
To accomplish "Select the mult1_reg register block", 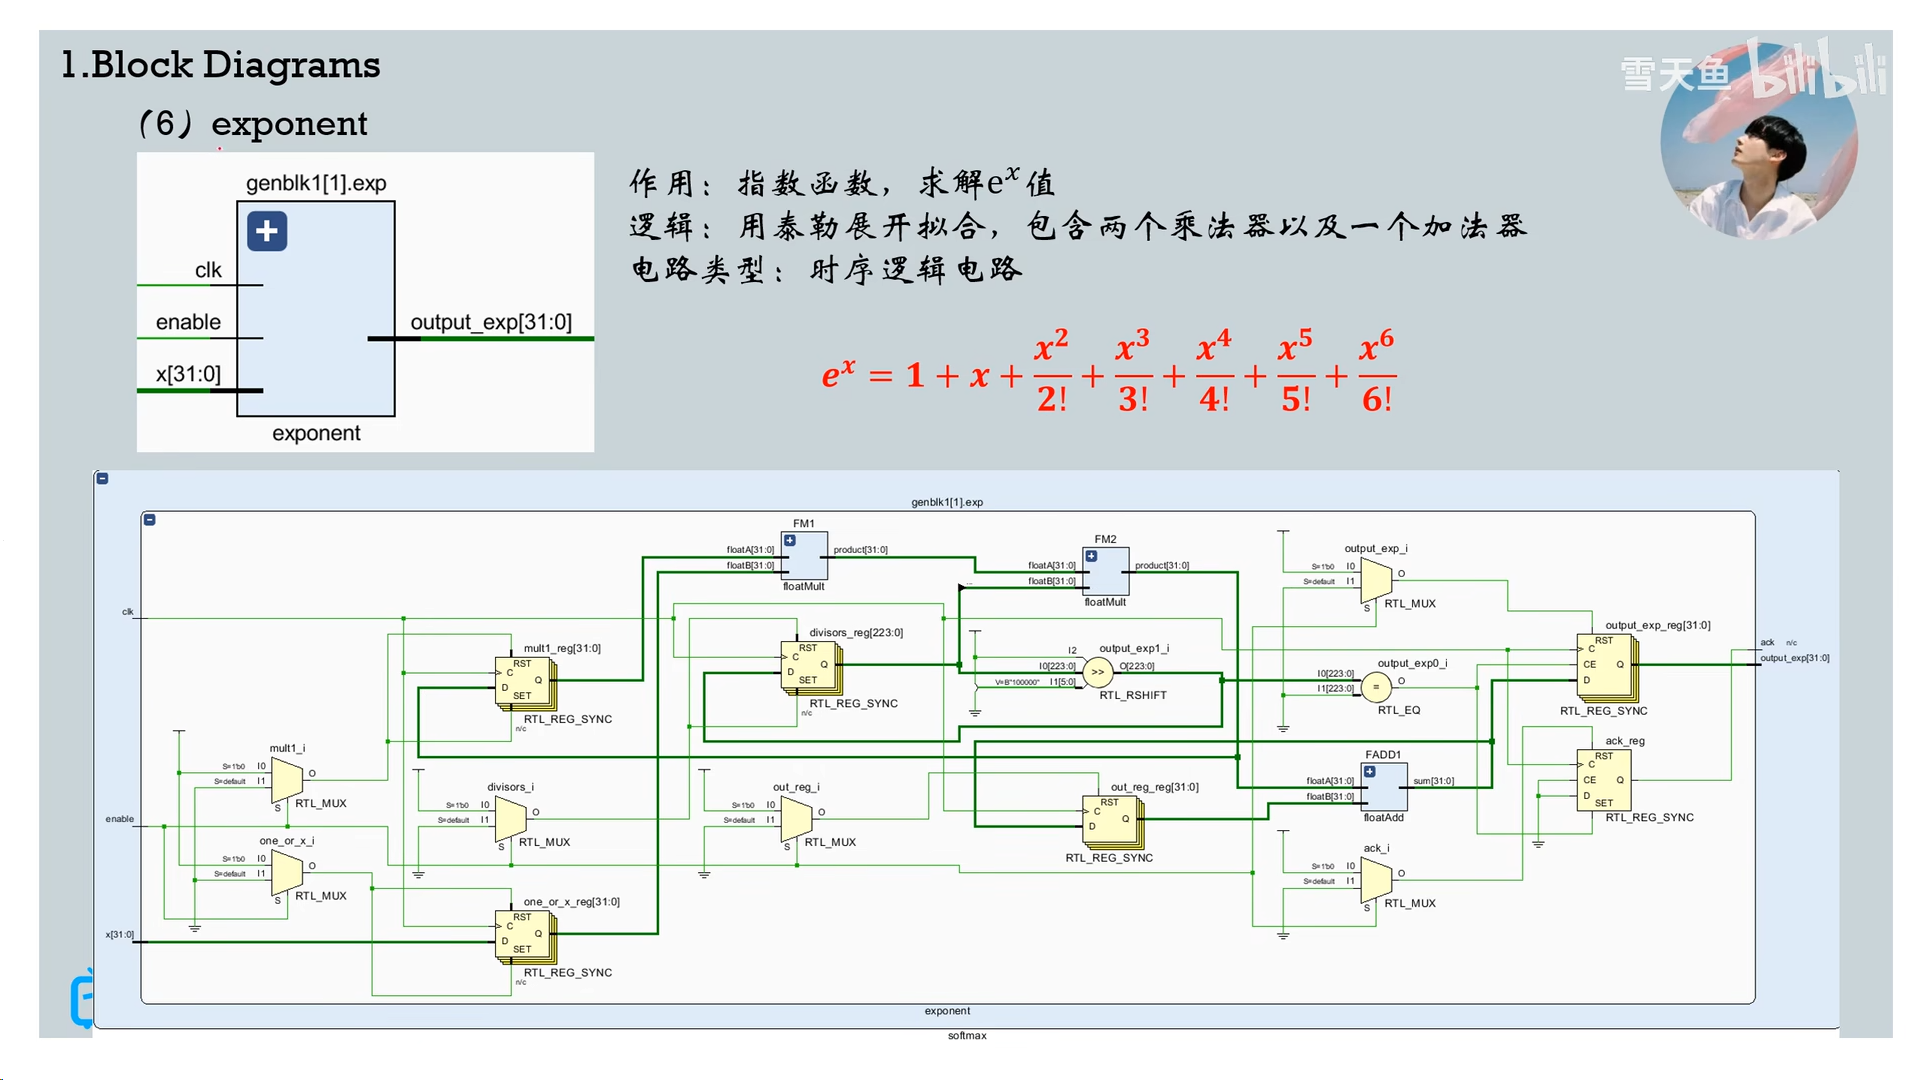I will 523,682.
